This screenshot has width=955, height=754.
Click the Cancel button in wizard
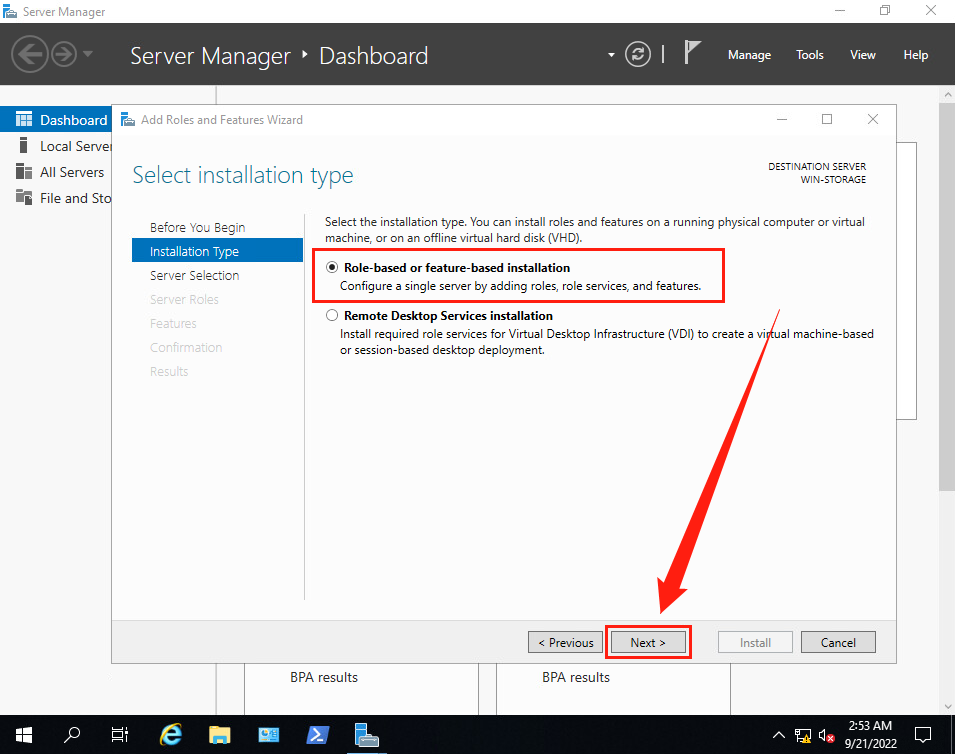coord(838,642)
